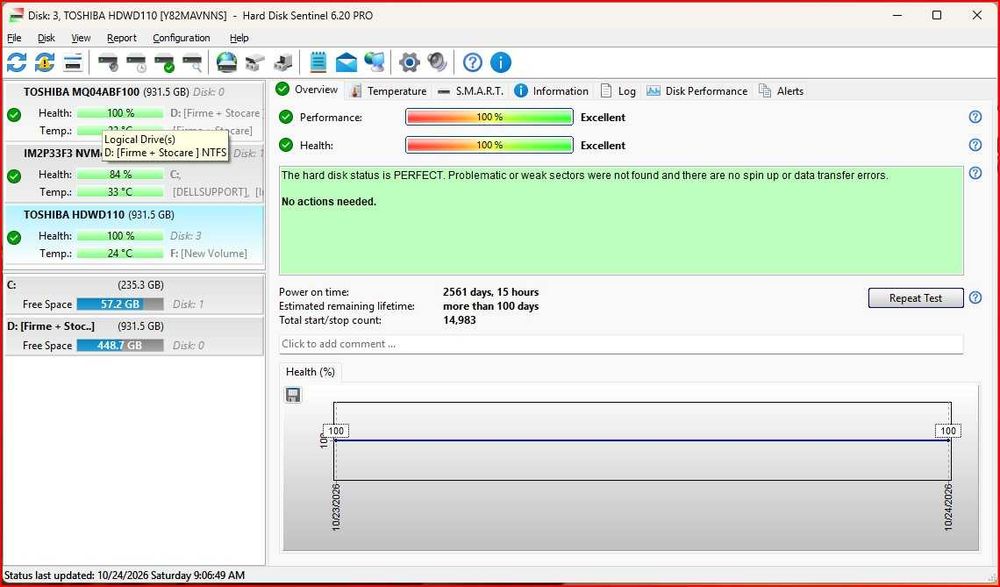Click the network monitor globe icon
This screenshot has width=1000, height=587.
click(374, 63)
